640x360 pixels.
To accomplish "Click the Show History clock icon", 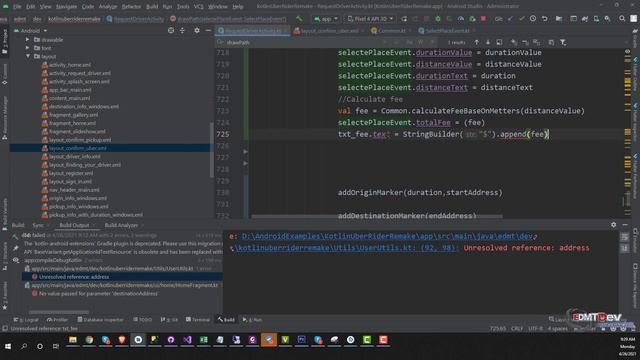I will 533,19.
